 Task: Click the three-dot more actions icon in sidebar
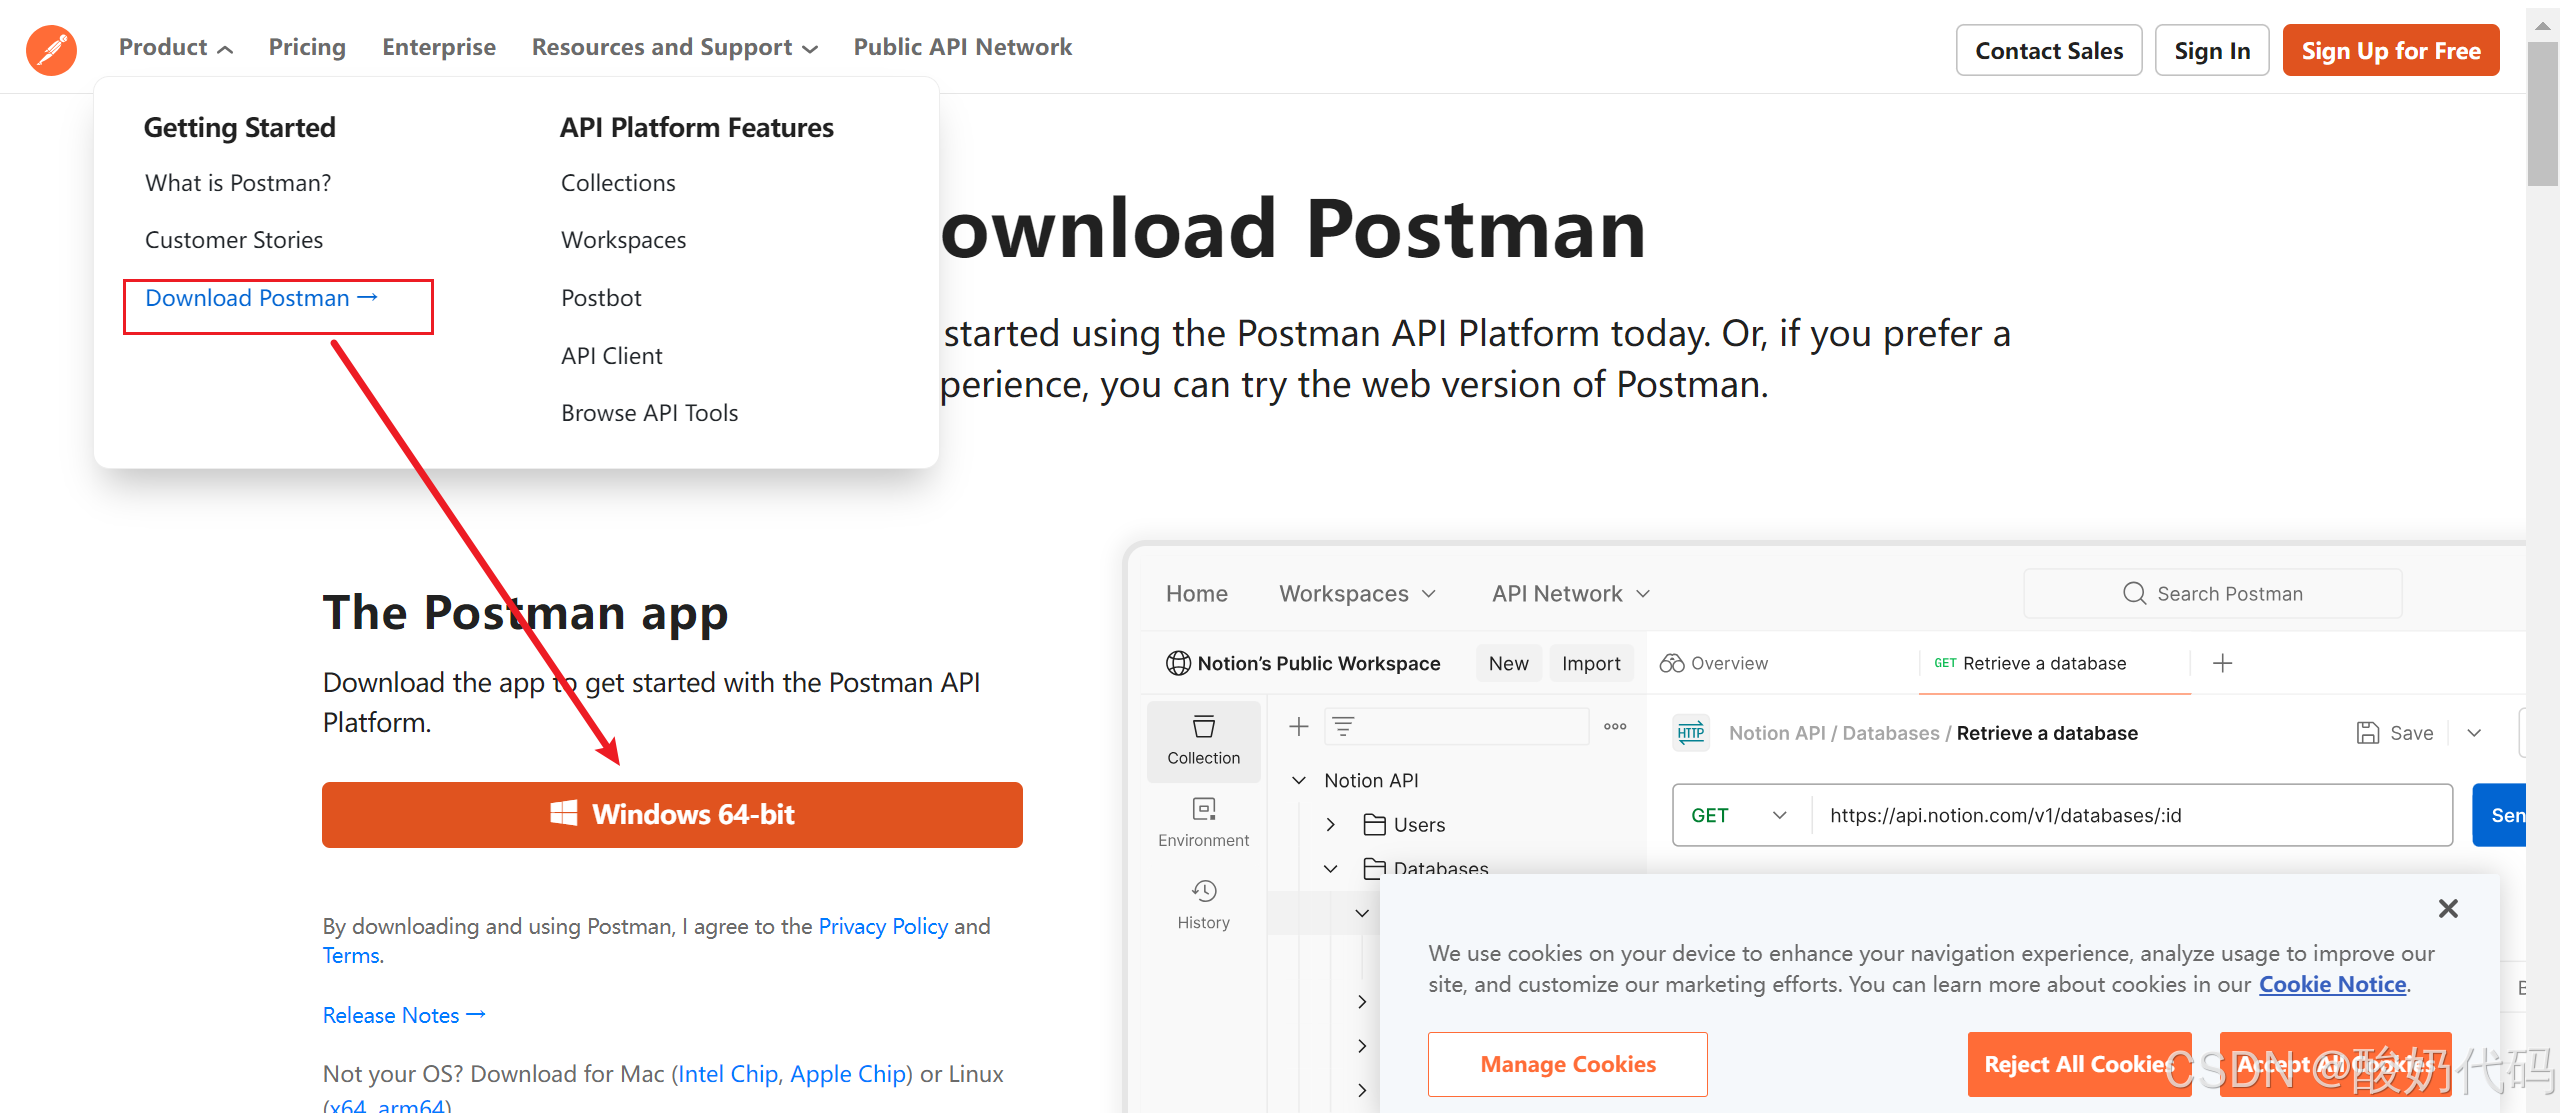tap(1614, 726)
